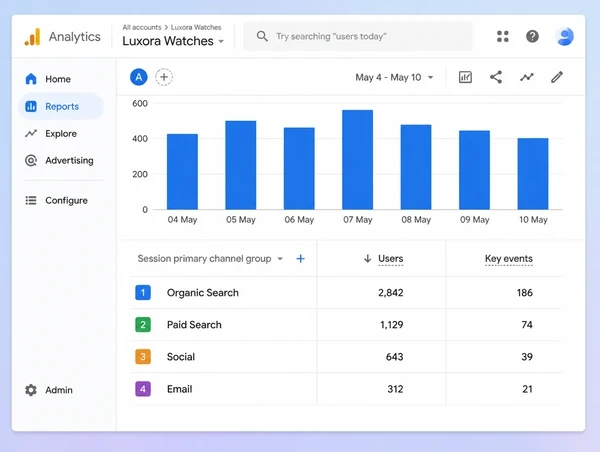Screen dimensions: 600x452
Task: Click the 08 May chart bar
Action: [x=416, y=167]
